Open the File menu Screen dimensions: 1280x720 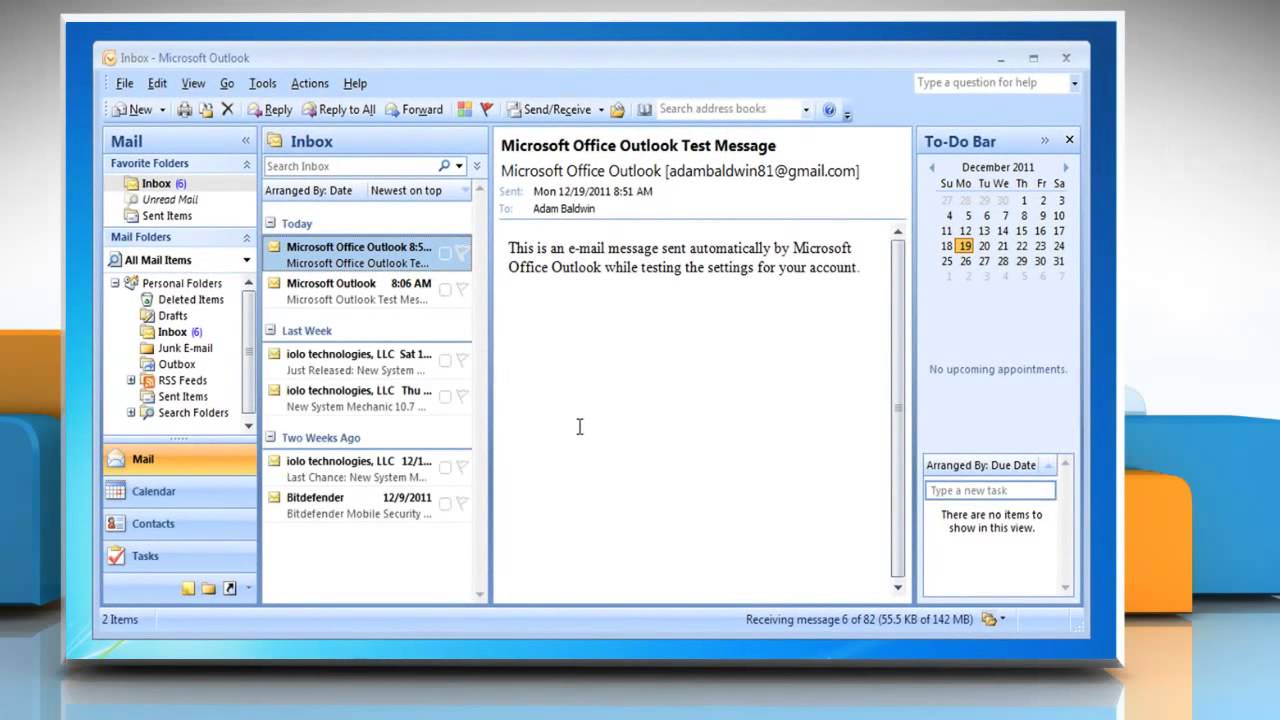tap(124, 84)
